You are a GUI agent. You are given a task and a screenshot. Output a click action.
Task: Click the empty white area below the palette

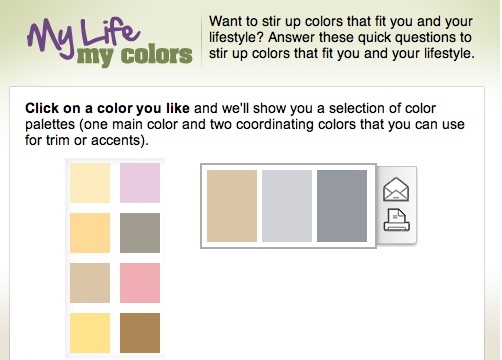click(300, 300)
